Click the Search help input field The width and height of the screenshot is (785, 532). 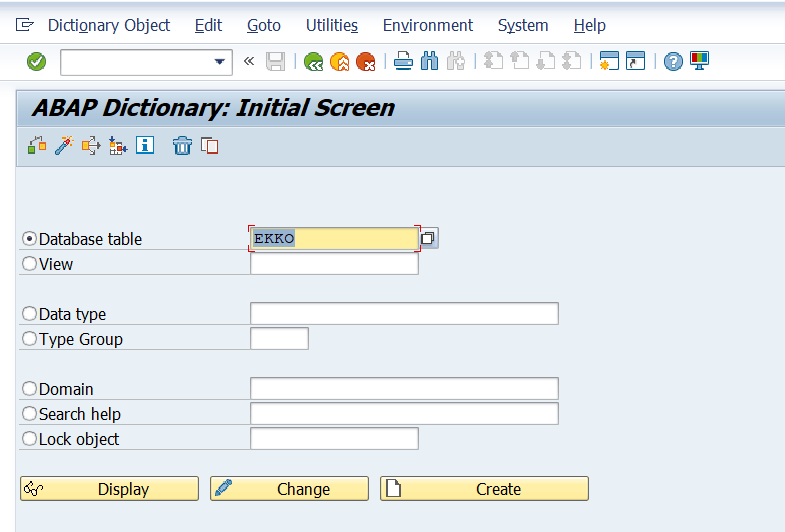403,413
